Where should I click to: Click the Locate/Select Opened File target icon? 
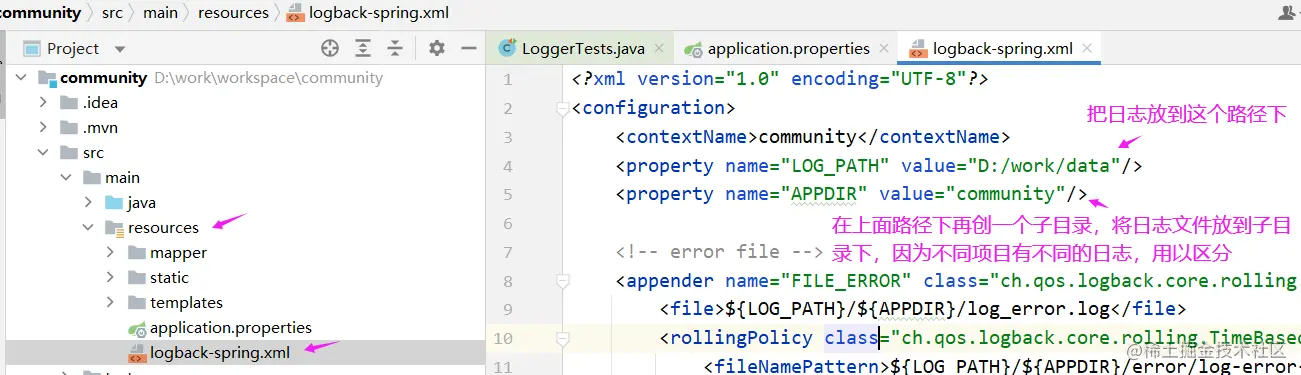coord(330,48)
